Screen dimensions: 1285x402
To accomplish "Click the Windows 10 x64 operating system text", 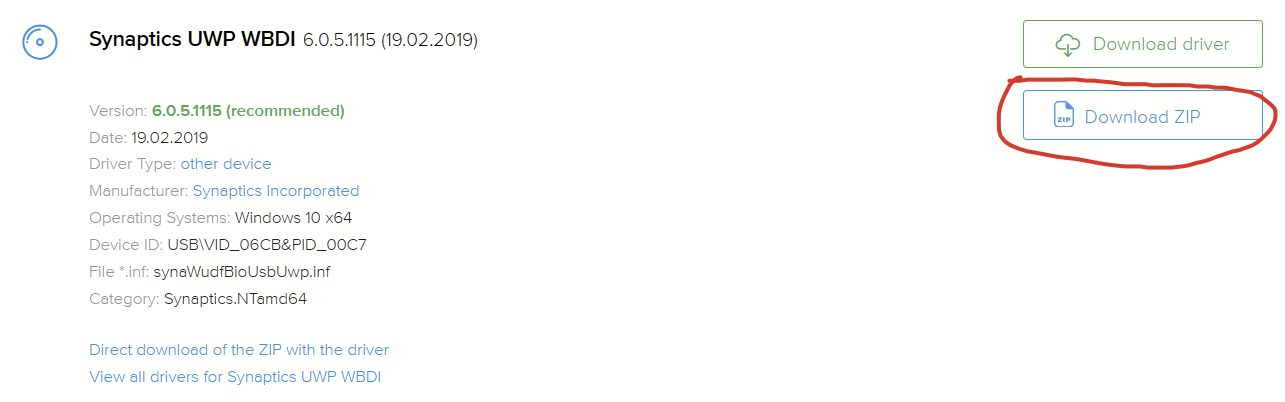I will [293, 218].
